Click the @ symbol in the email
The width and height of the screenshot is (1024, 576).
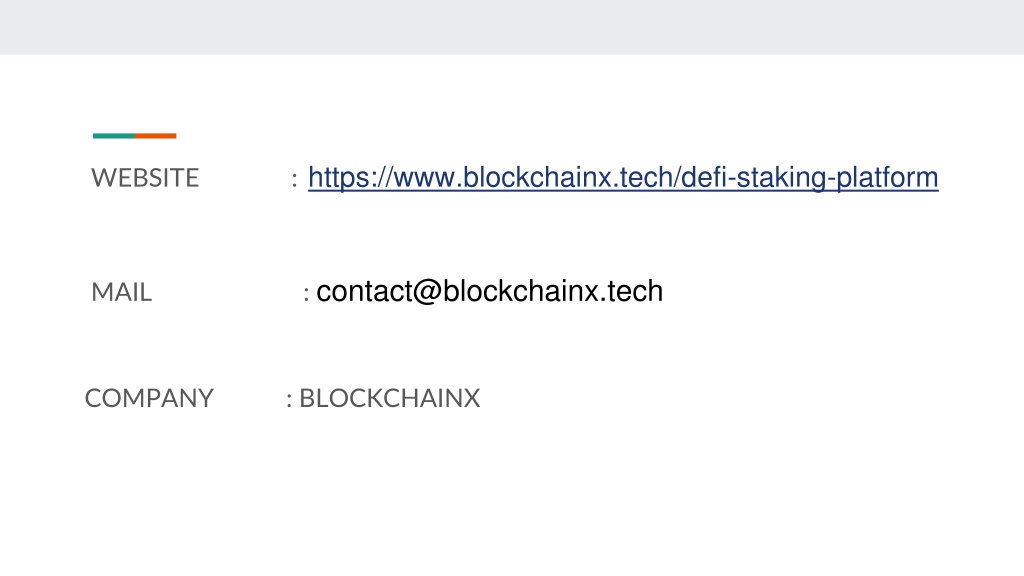pyautogui.click(x=428, y=292)
